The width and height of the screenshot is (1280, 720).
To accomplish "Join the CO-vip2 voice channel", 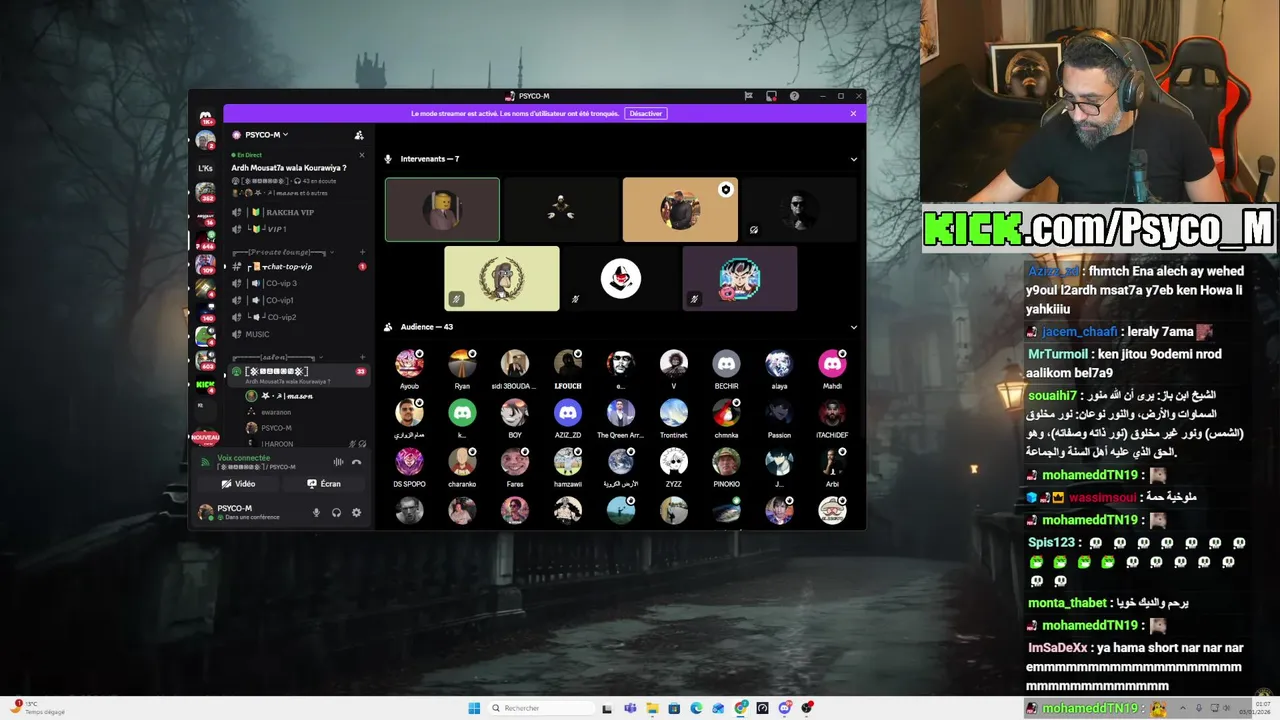I will point(298,317).
